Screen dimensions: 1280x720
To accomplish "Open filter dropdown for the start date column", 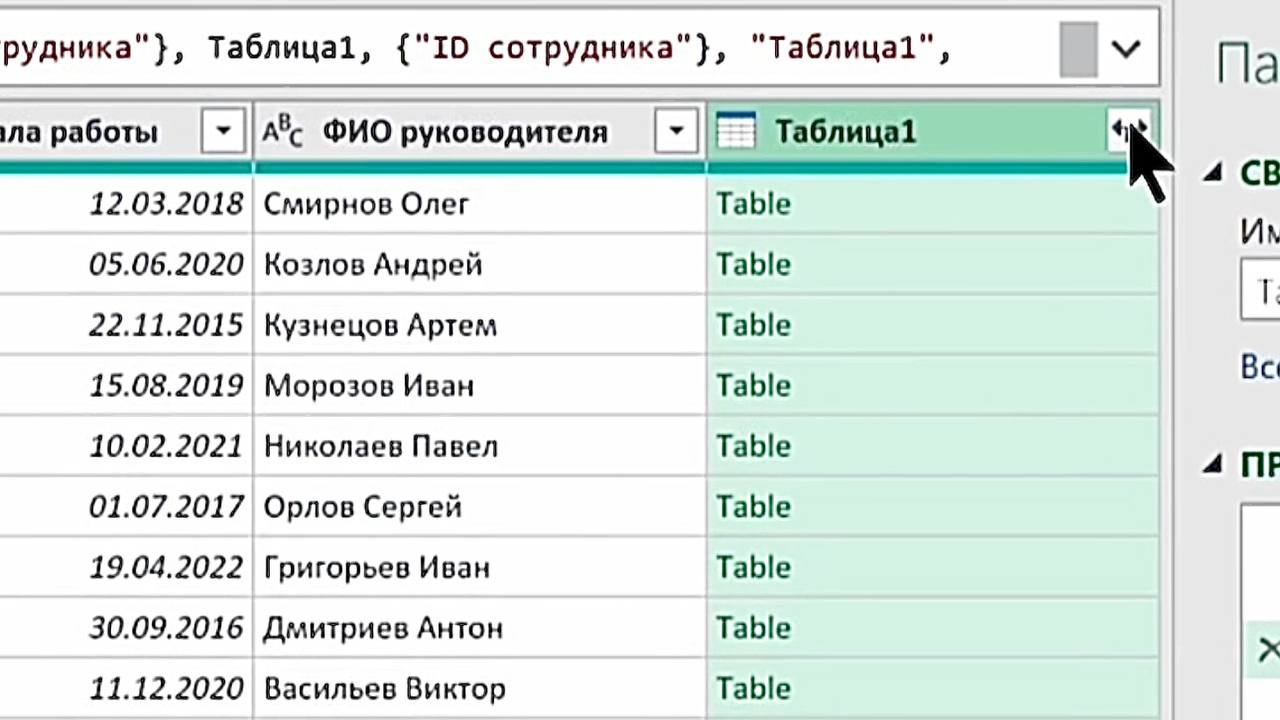I will click(223, 132).
